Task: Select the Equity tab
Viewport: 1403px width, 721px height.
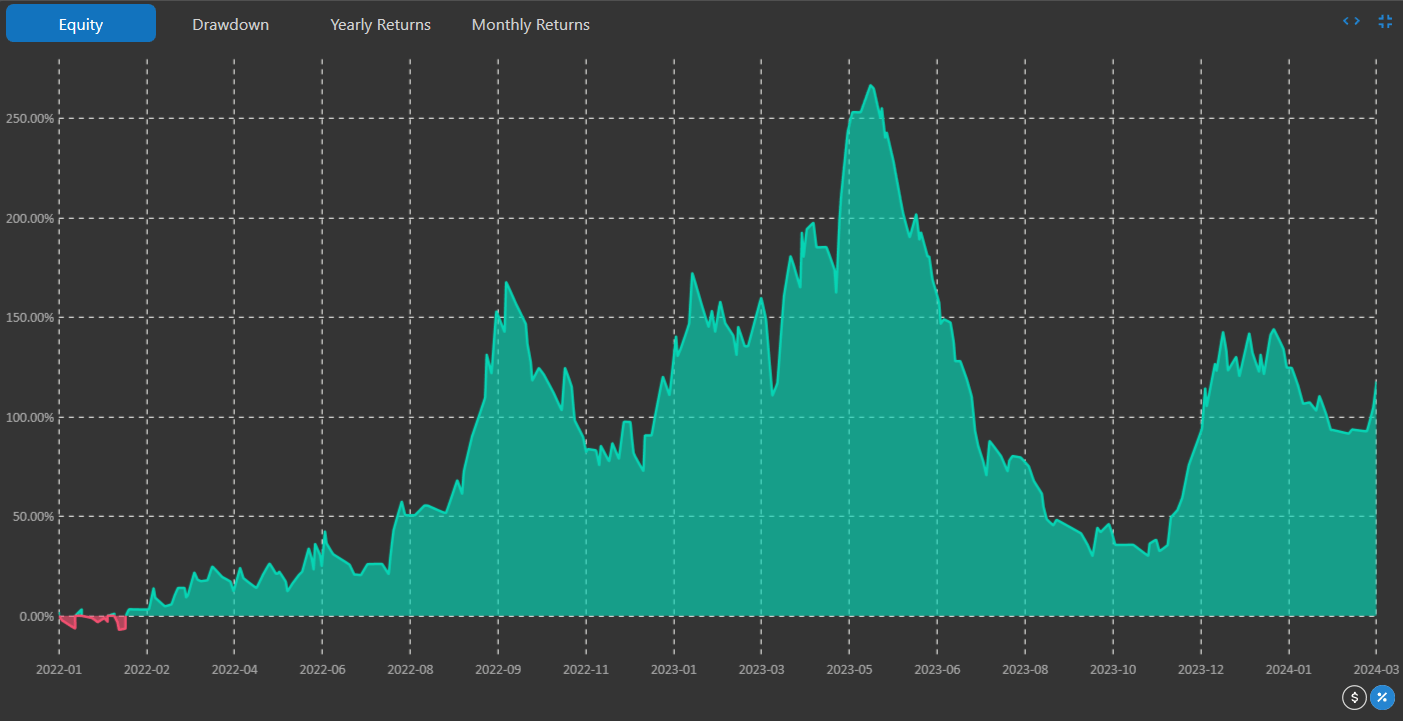Action: point(81,24)
